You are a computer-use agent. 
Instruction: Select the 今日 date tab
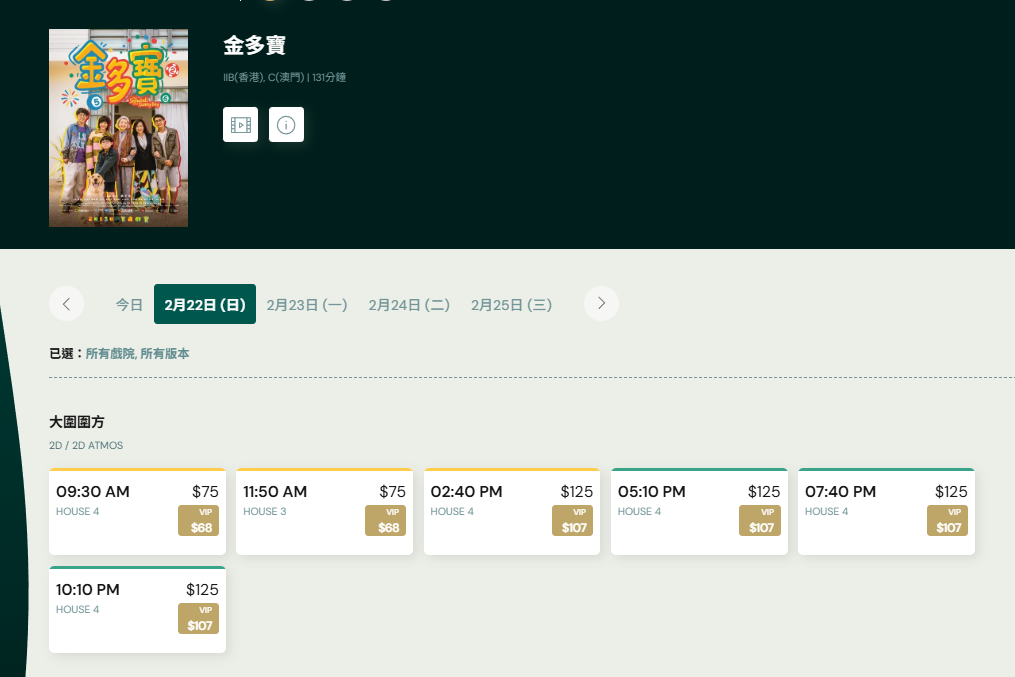129,305
